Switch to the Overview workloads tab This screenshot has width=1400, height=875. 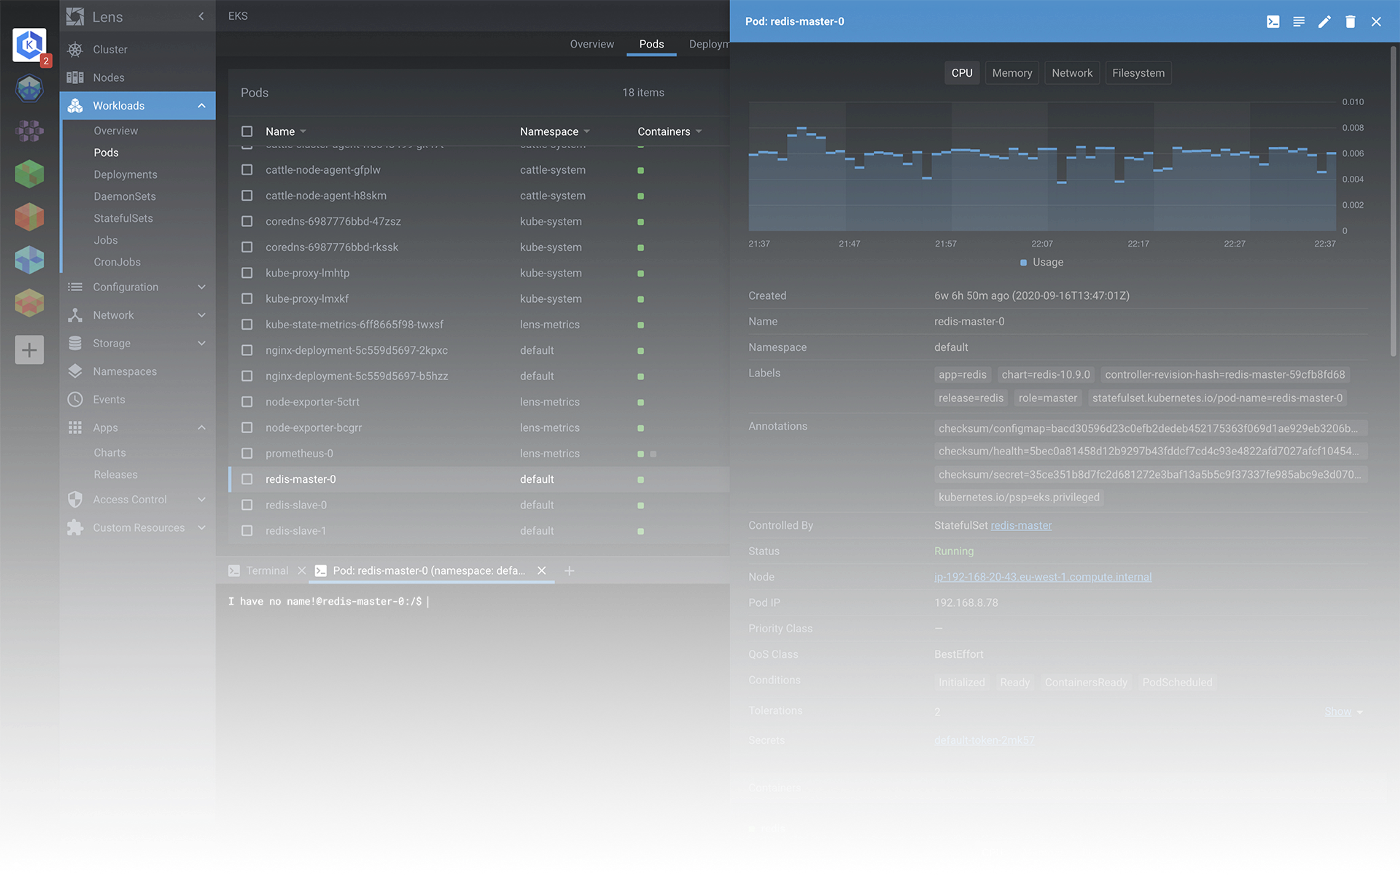pos(592,44)
